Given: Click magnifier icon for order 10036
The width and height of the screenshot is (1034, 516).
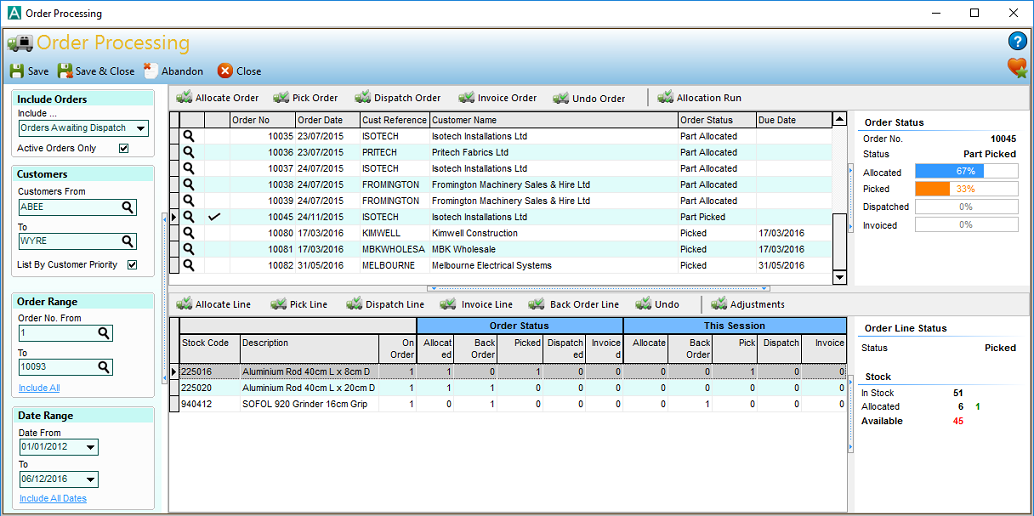Looking at the screenshot, I should click(189, 152).
